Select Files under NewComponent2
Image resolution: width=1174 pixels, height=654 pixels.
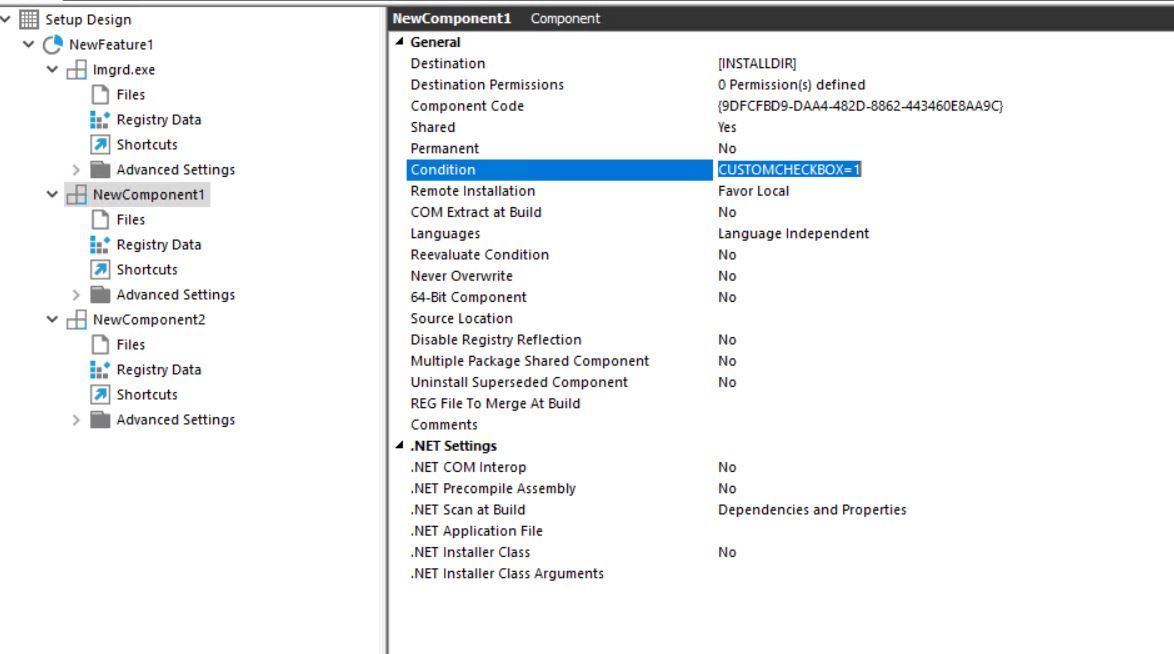point(130,345)
